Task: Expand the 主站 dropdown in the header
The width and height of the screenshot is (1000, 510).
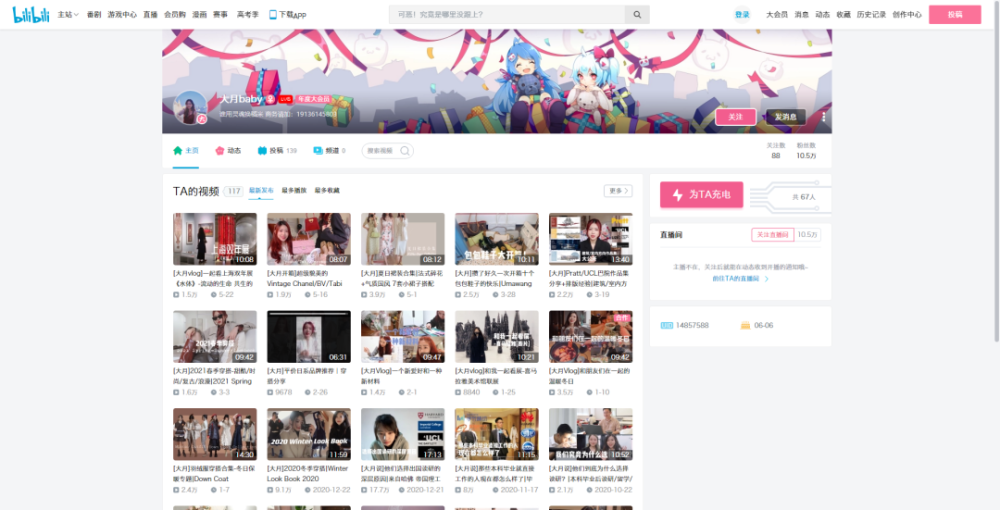Action: click(68, 15)
